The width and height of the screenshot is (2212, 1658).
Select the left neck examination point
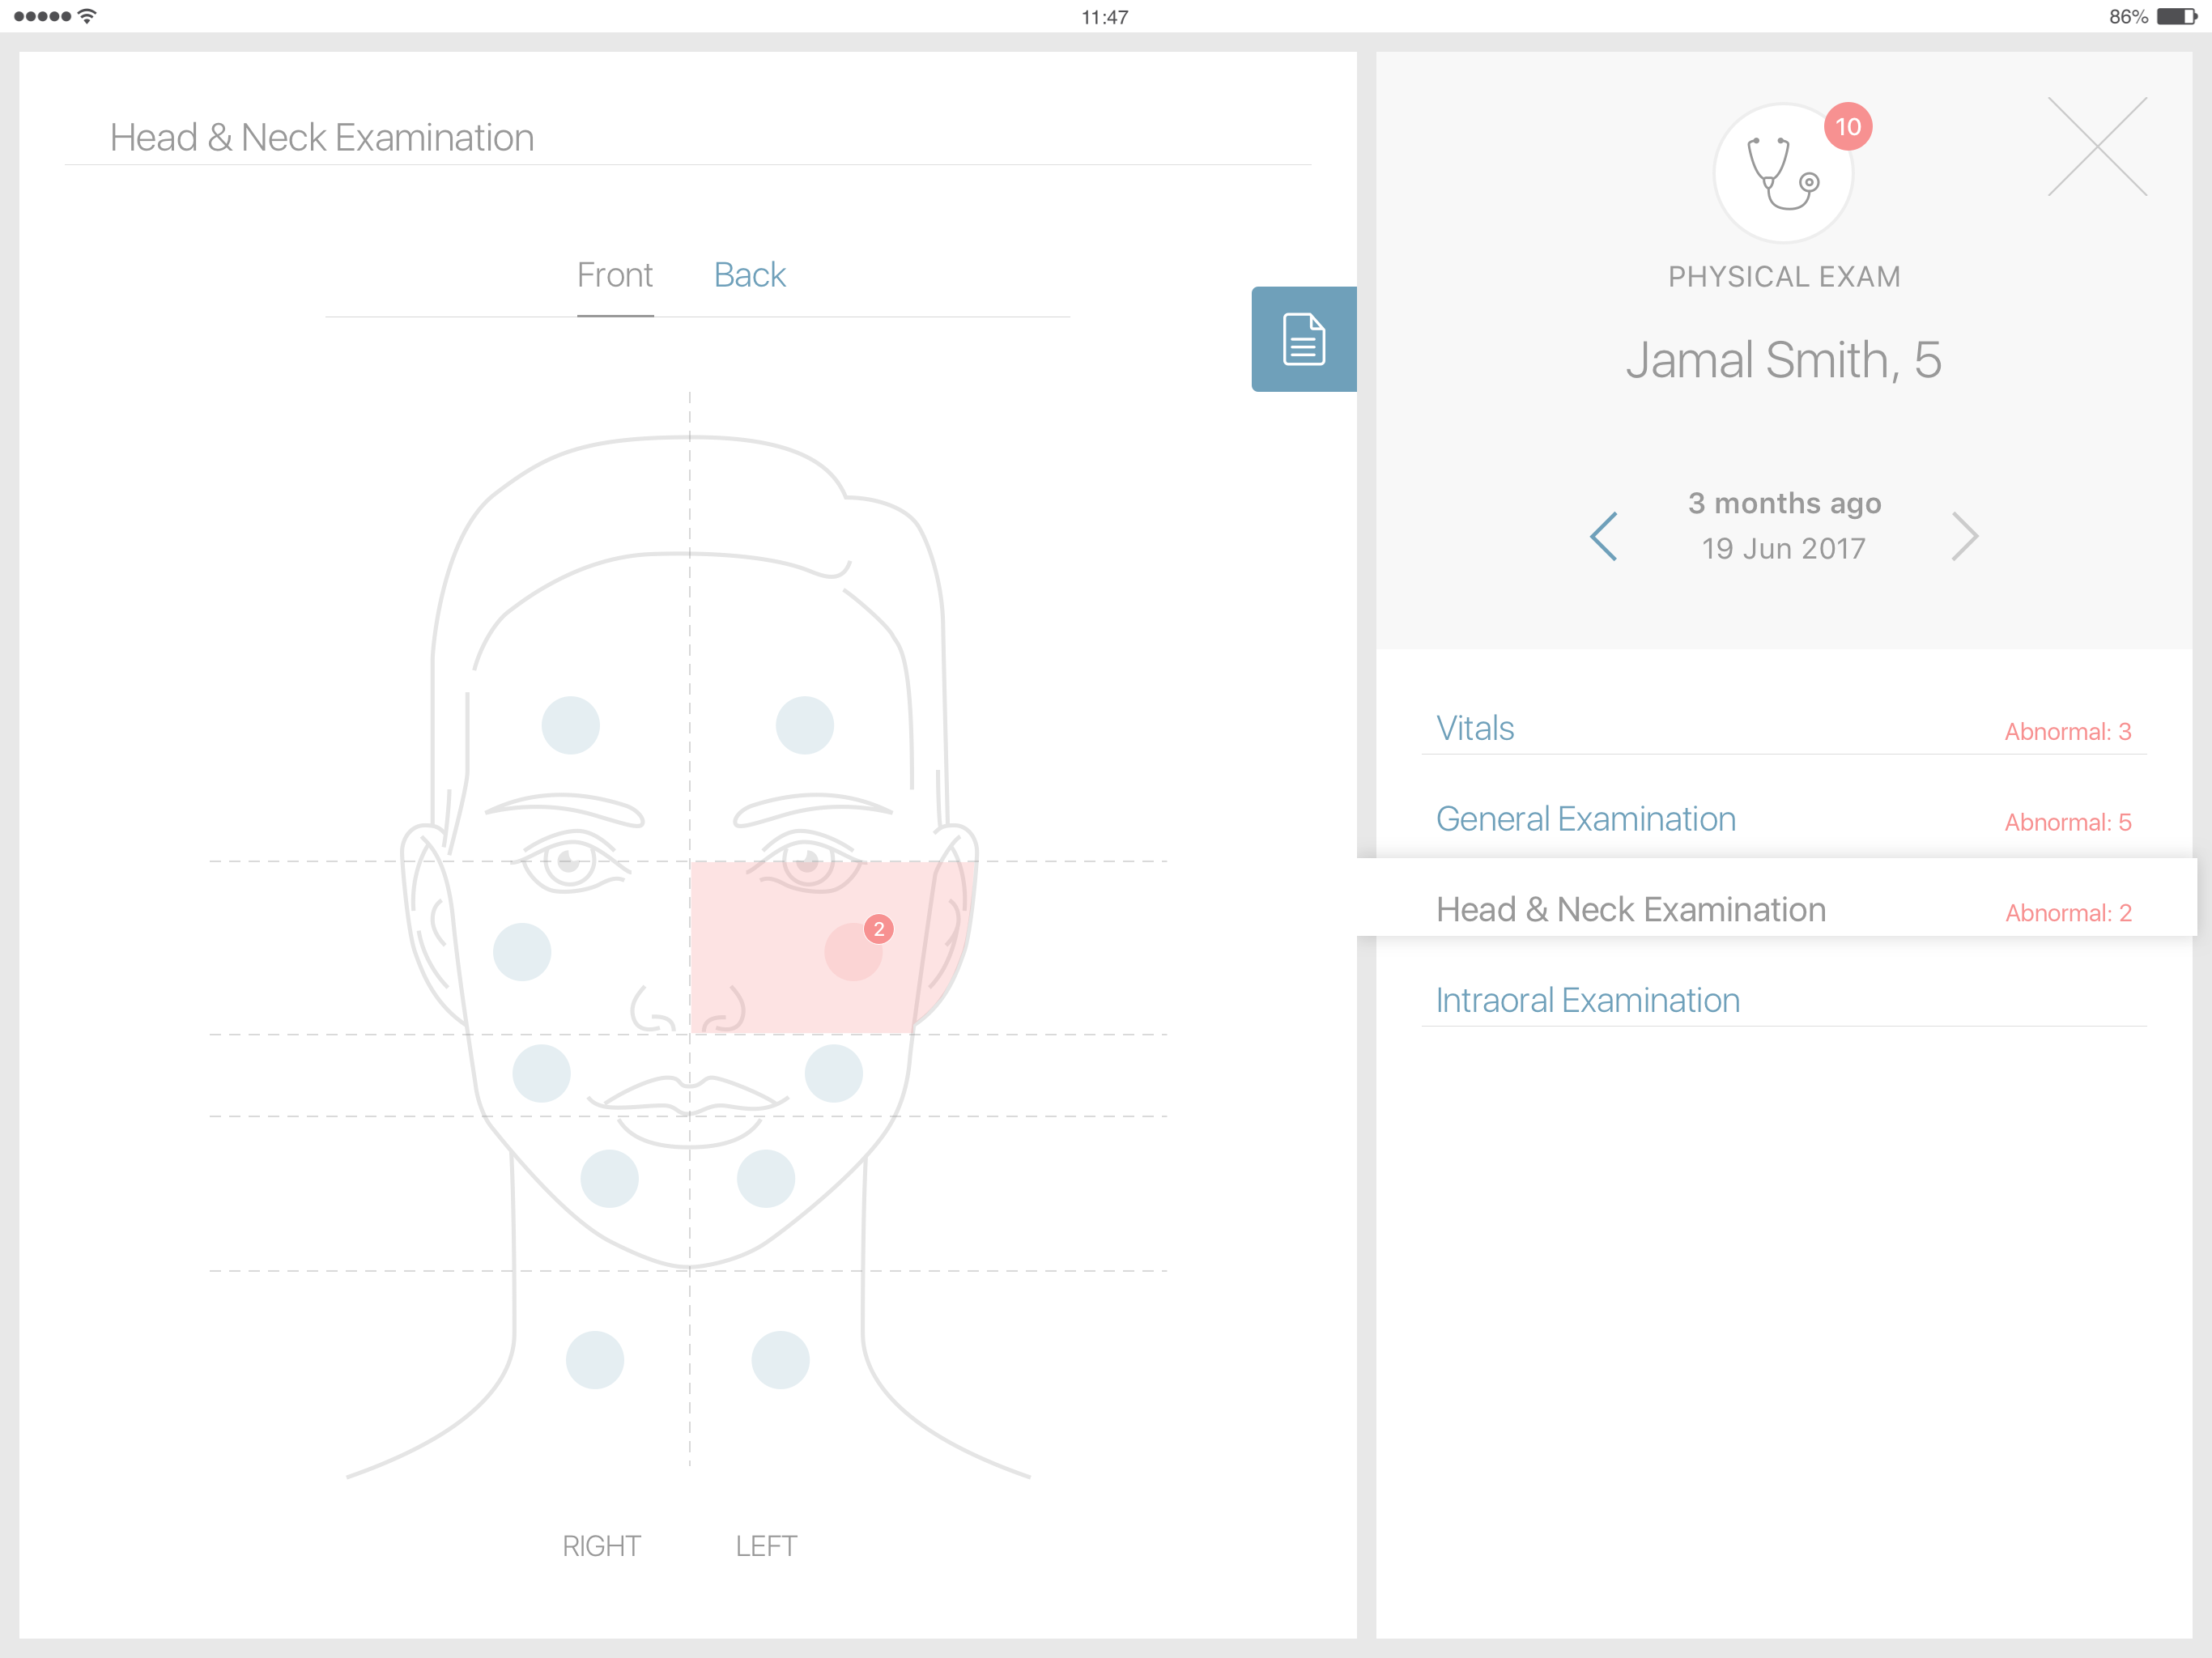coord(780,1359)
